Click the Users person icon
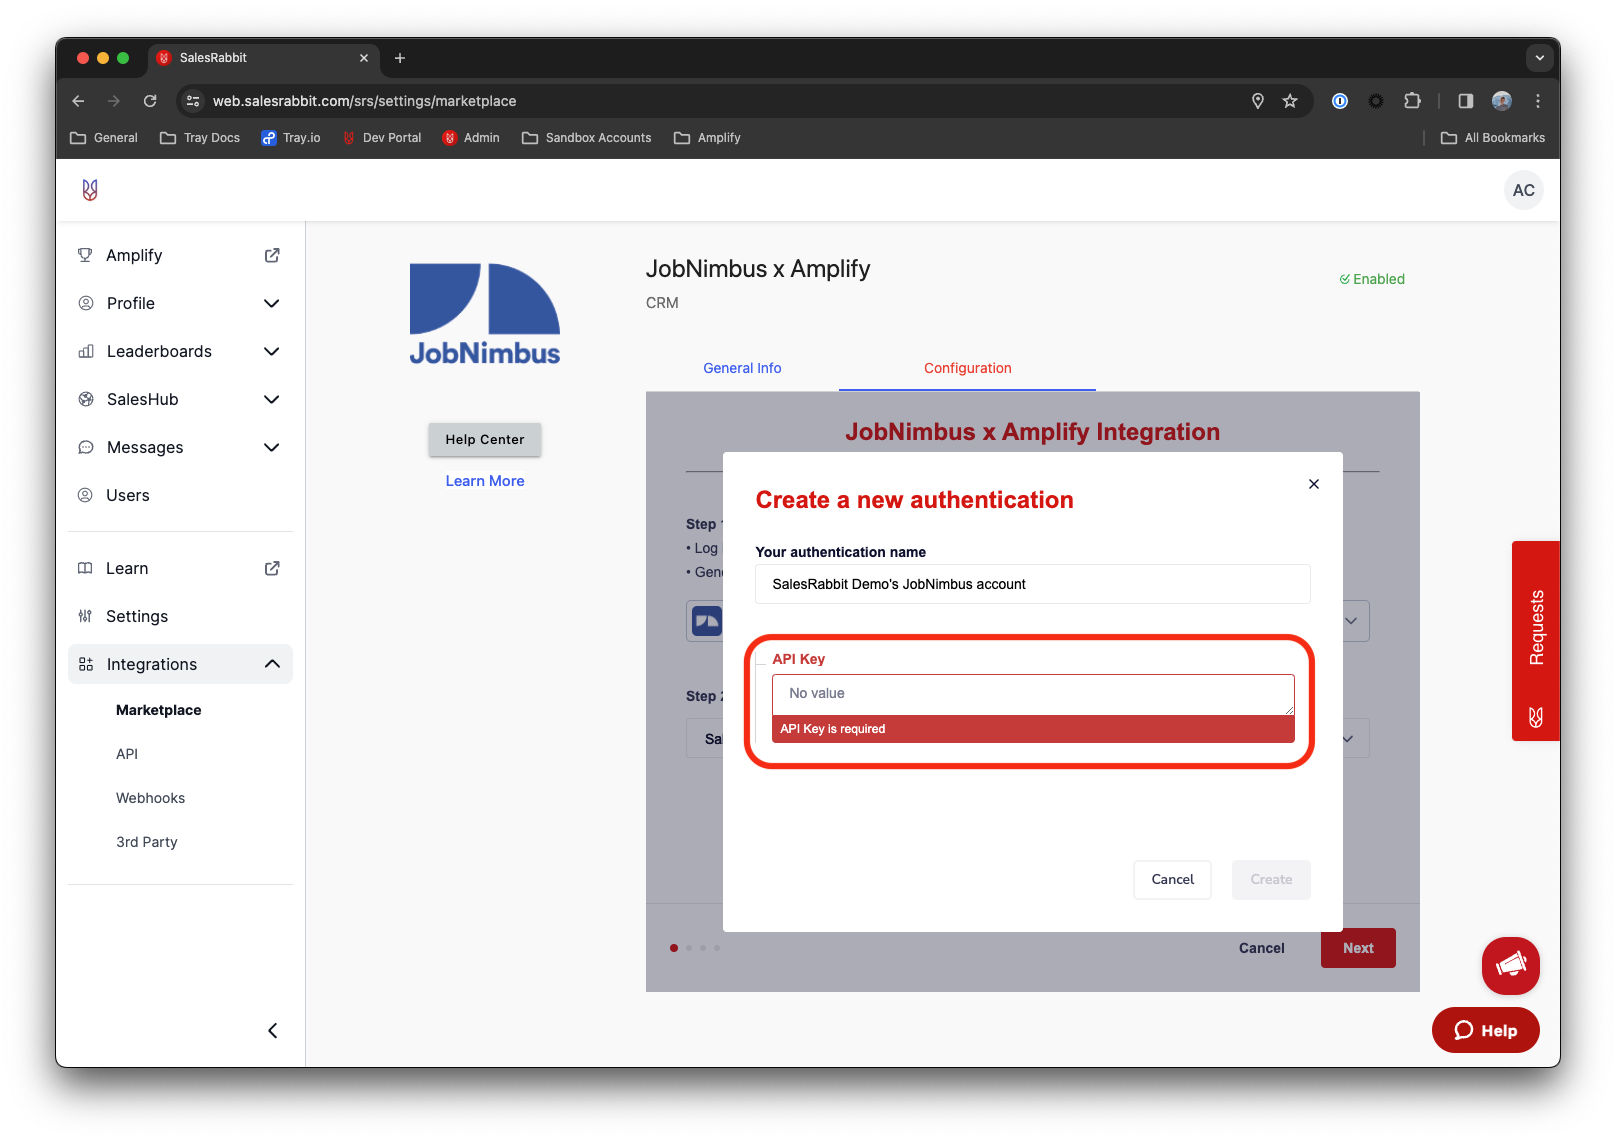The image size is (1616, 1141). [x=86, y=495]
